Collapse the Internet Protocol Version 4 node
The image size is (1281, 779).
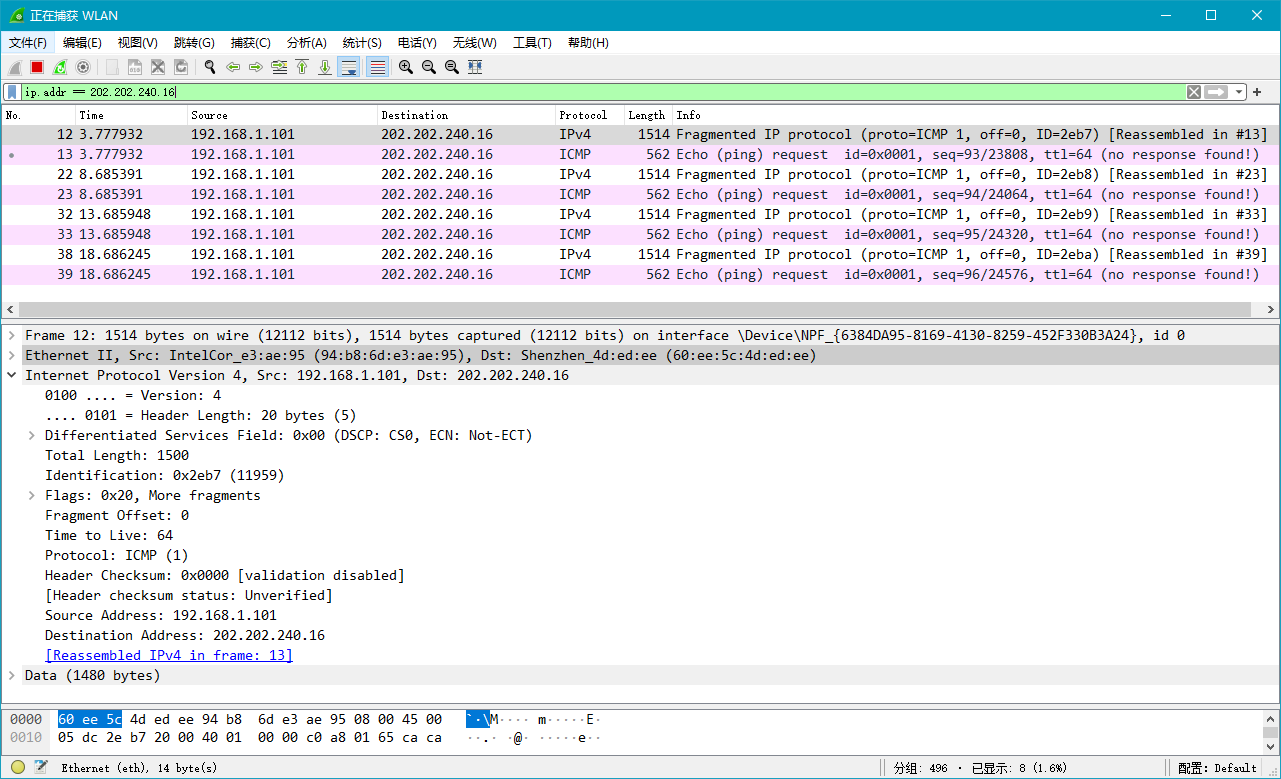(x=12, y=375)
